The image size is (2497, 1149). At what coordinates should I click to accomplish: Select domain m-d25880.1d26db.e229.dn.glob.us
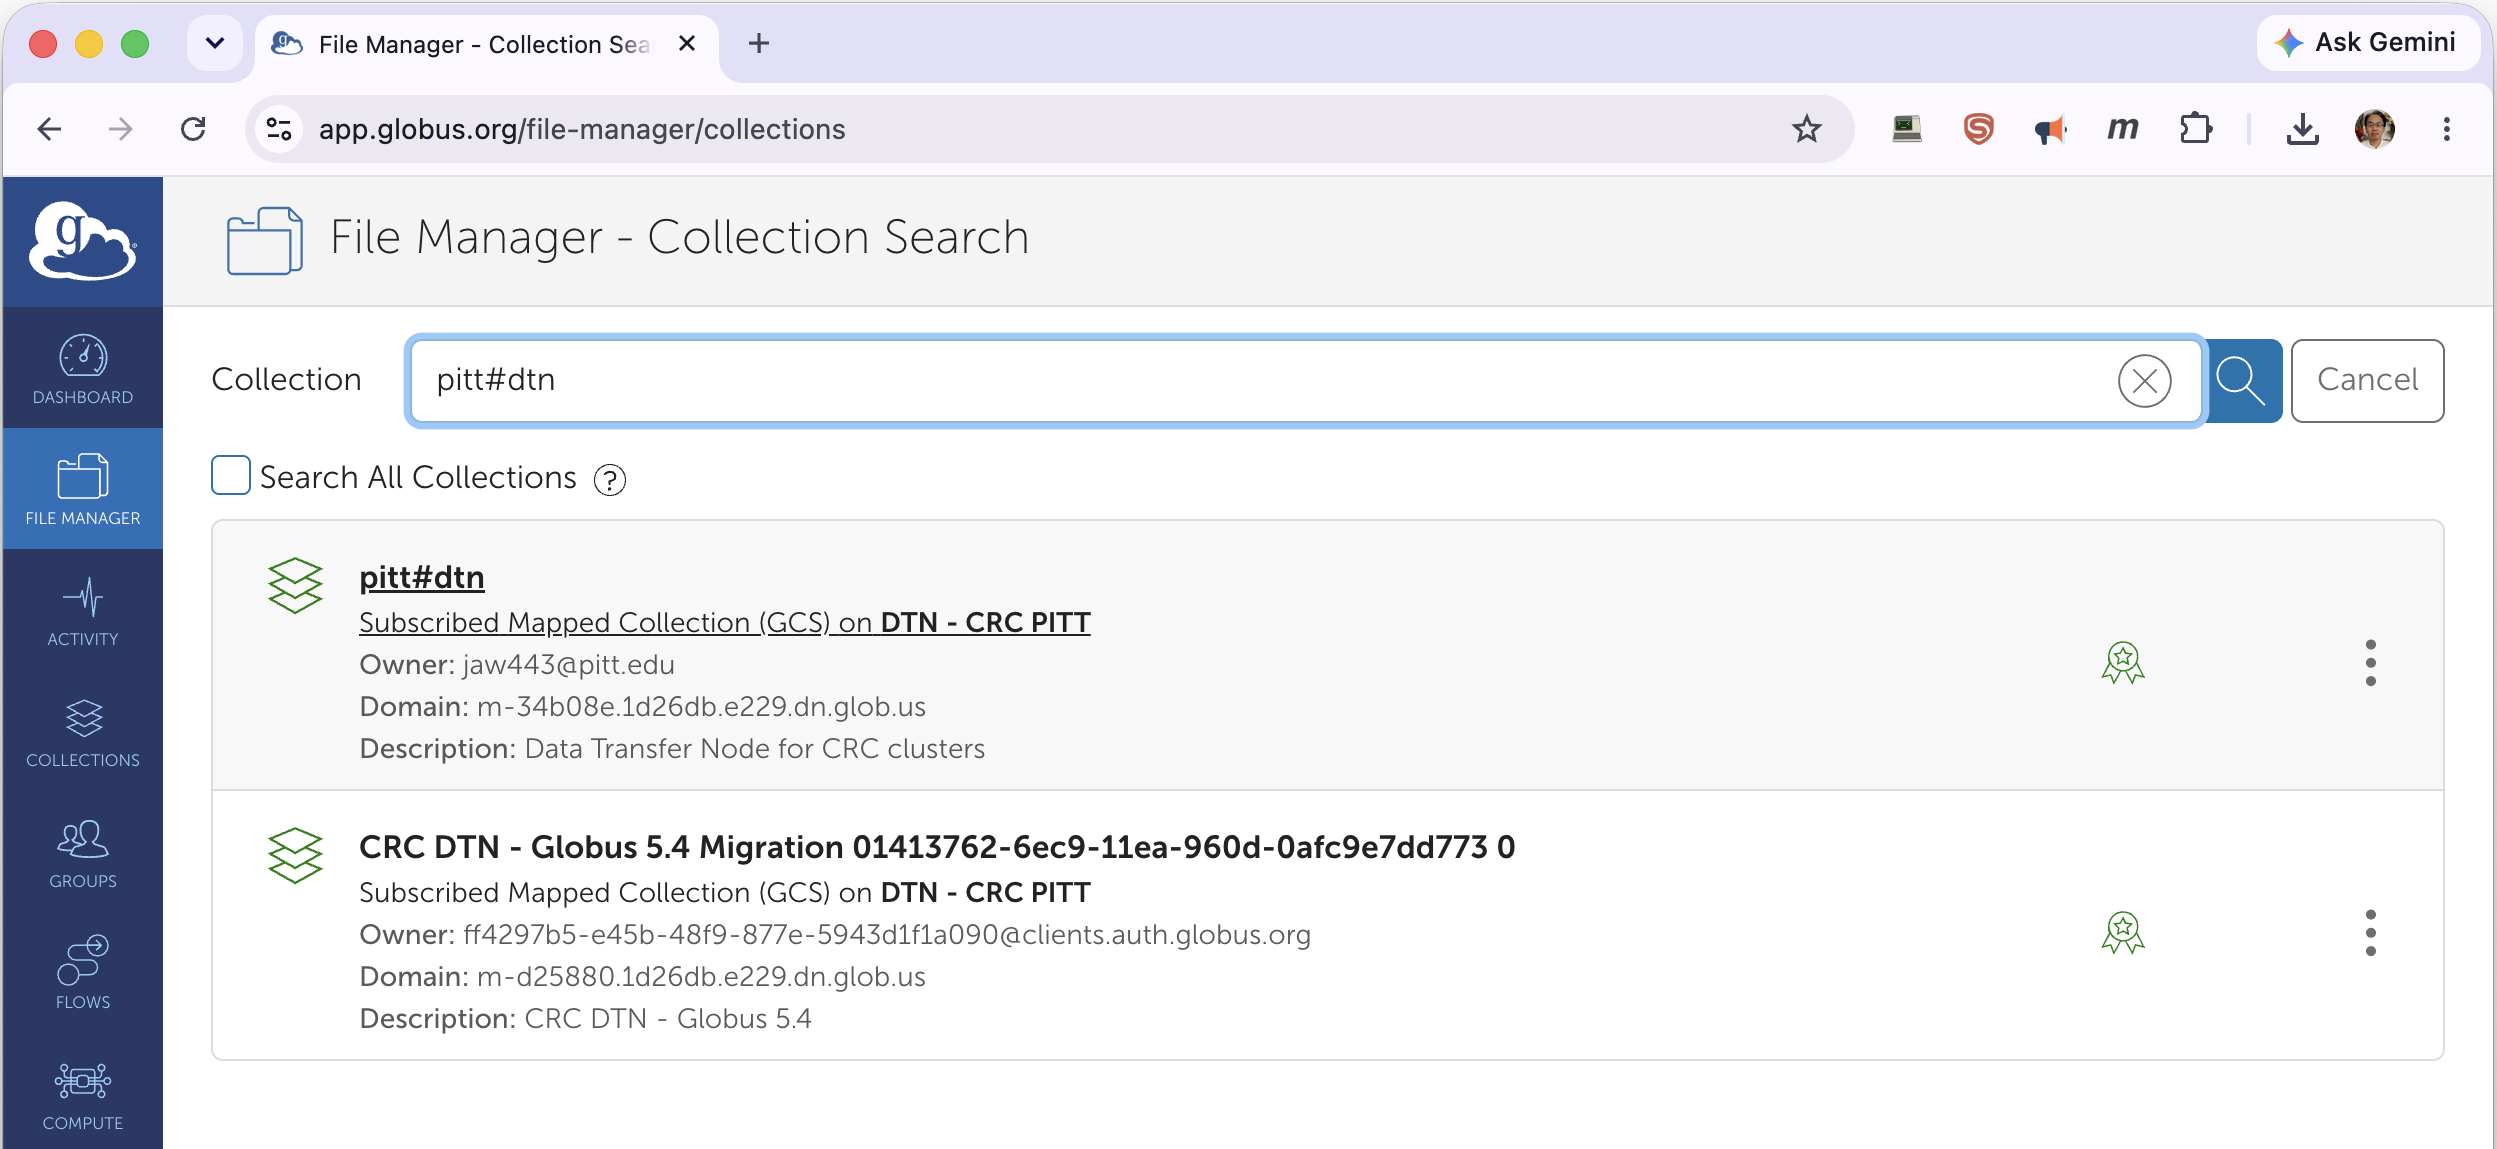coord(701,977)
